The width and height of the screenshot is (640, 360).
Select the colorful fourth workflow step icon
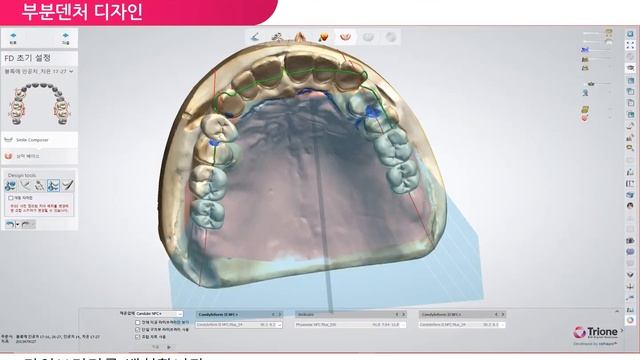coord(323,37)
